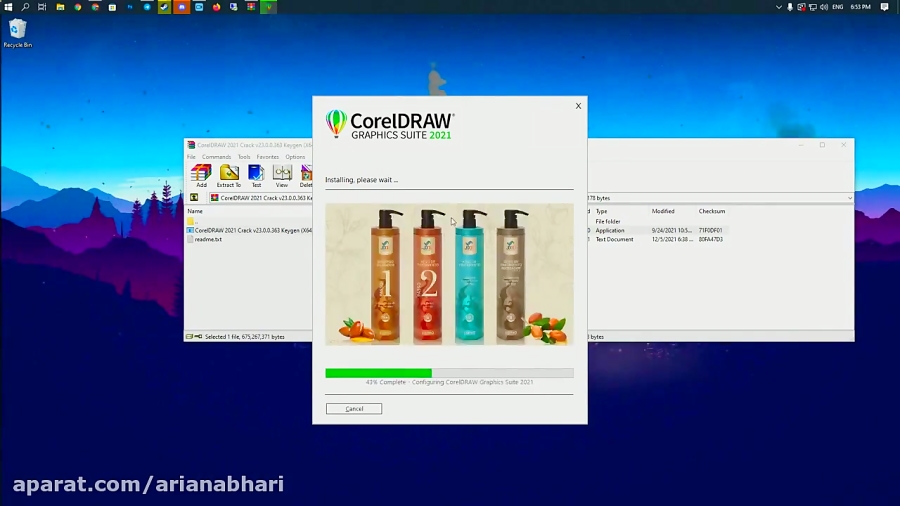Open WinRAR Tools menu
This screenshot has width=900, height=506.
244,157
